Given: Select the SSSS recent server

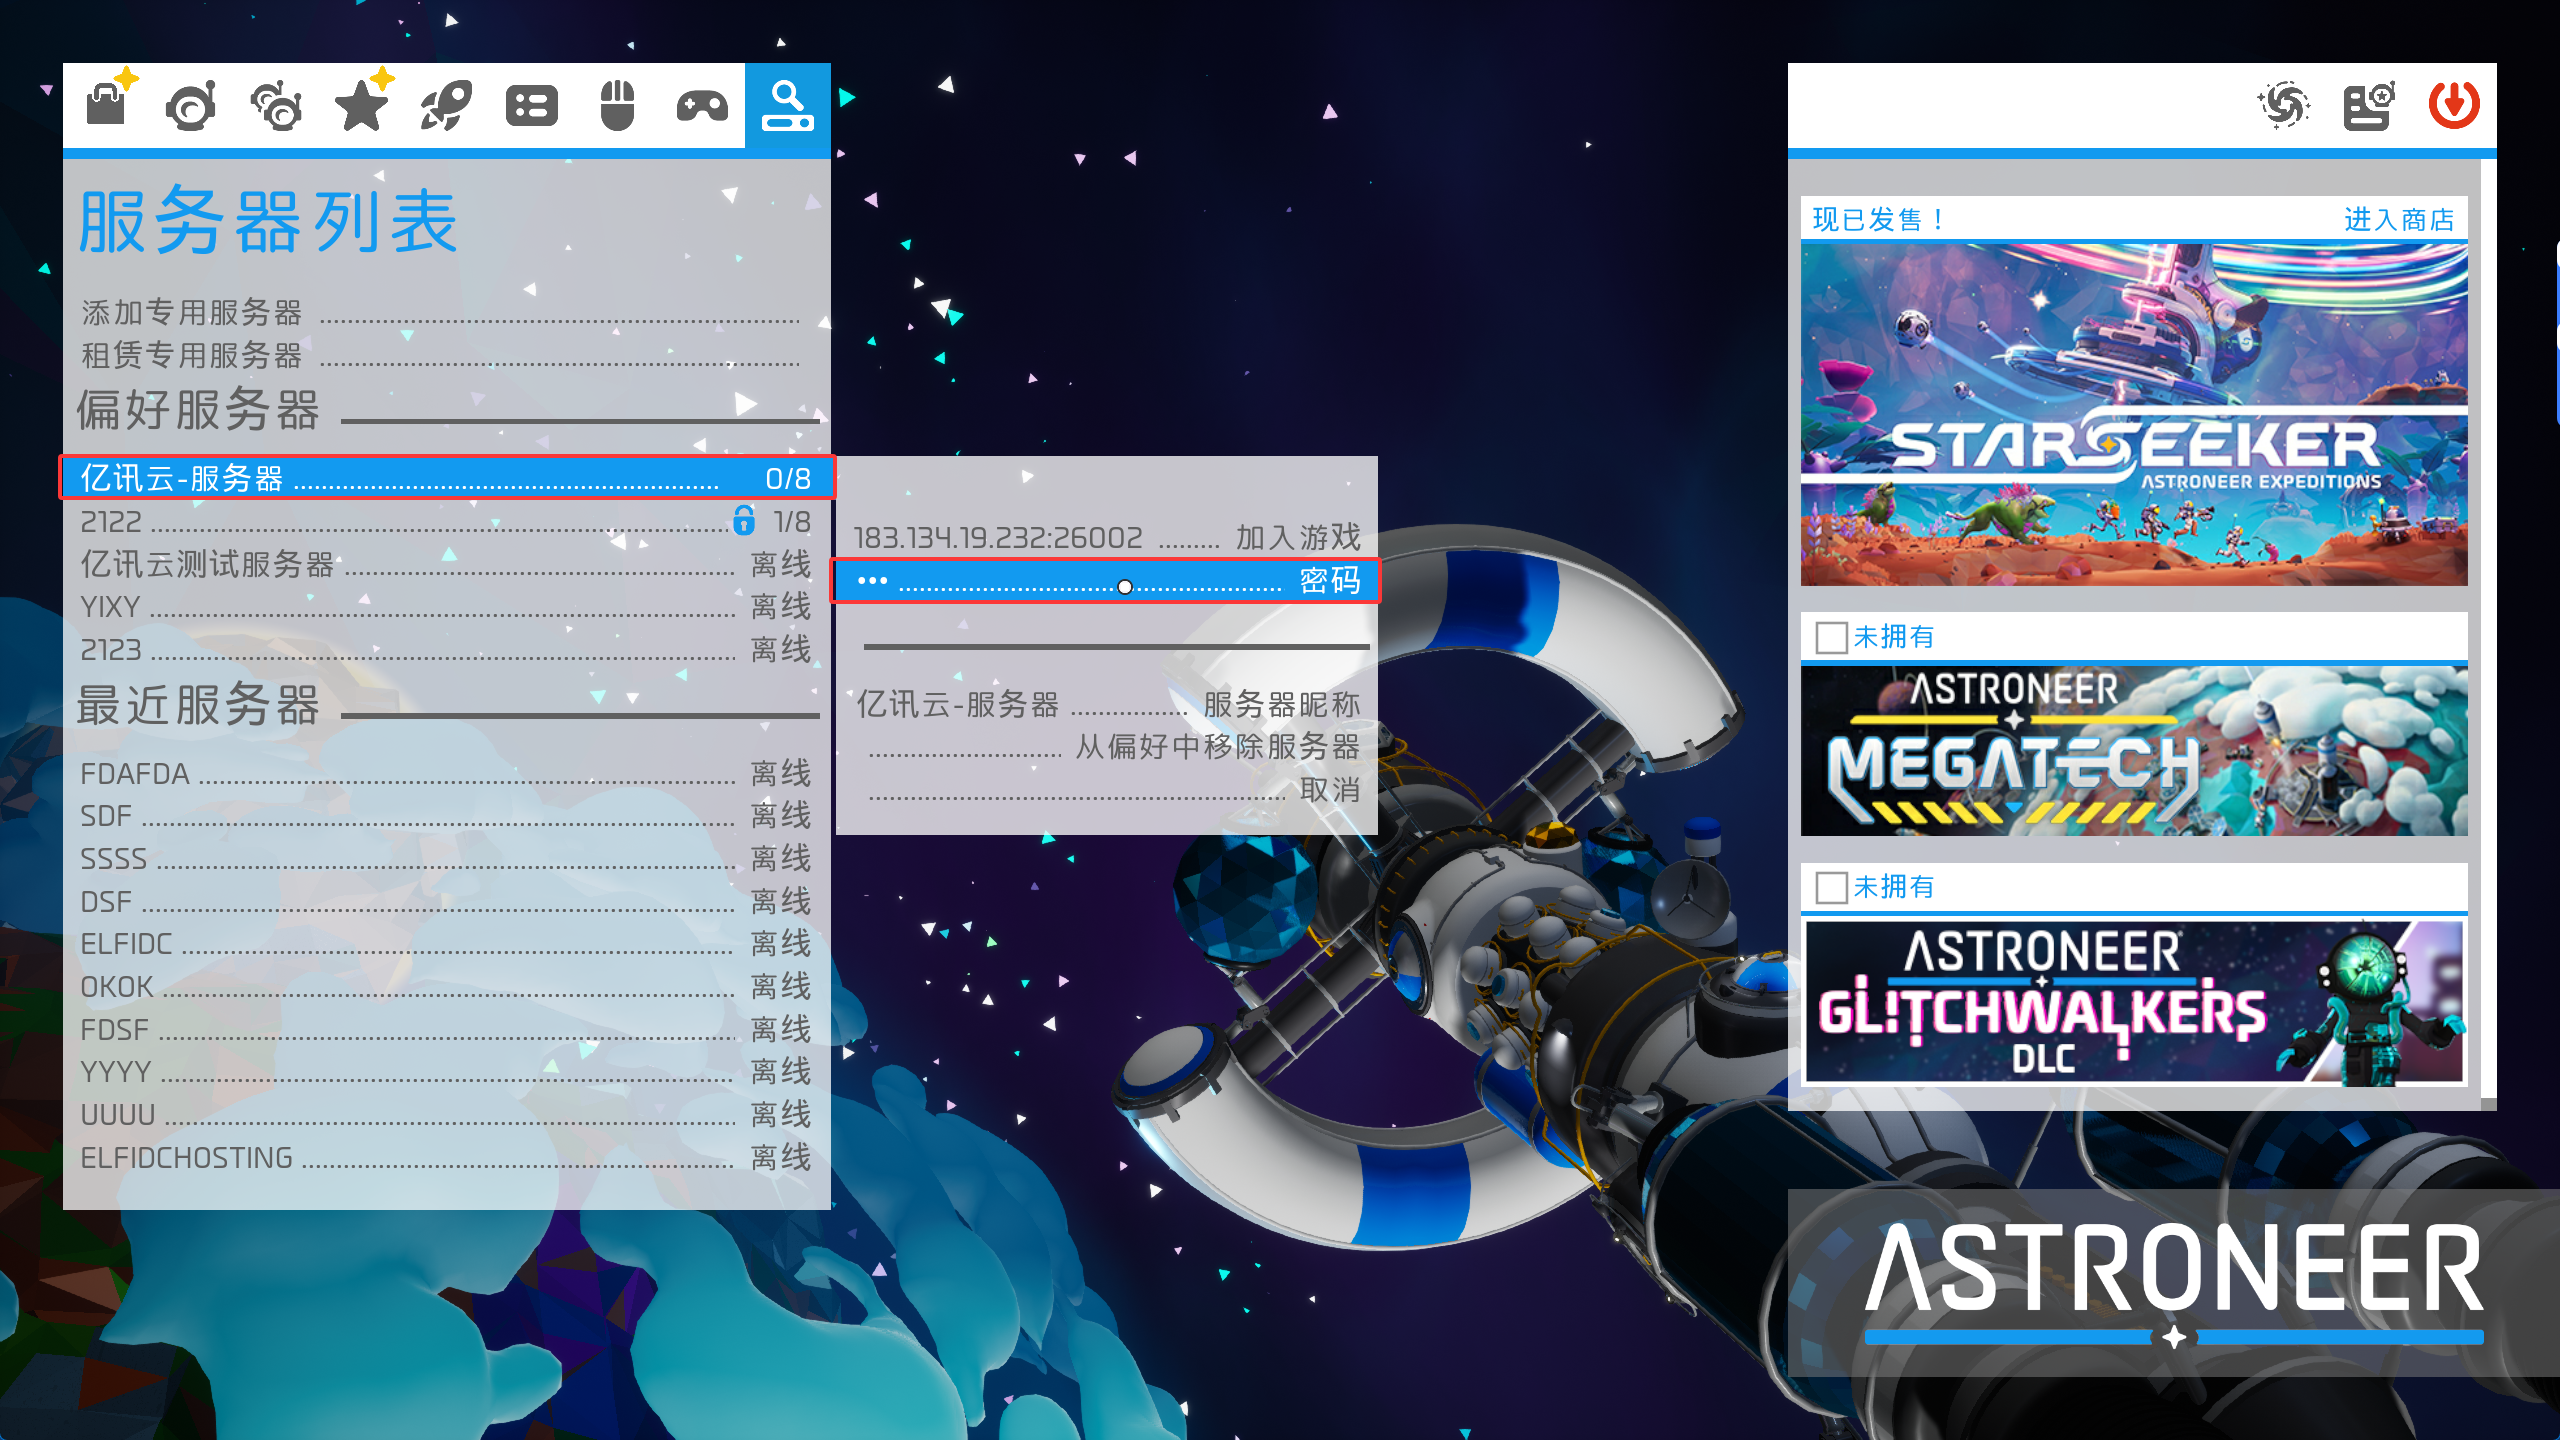Looking at the screenshot, I should click(446, 859).
